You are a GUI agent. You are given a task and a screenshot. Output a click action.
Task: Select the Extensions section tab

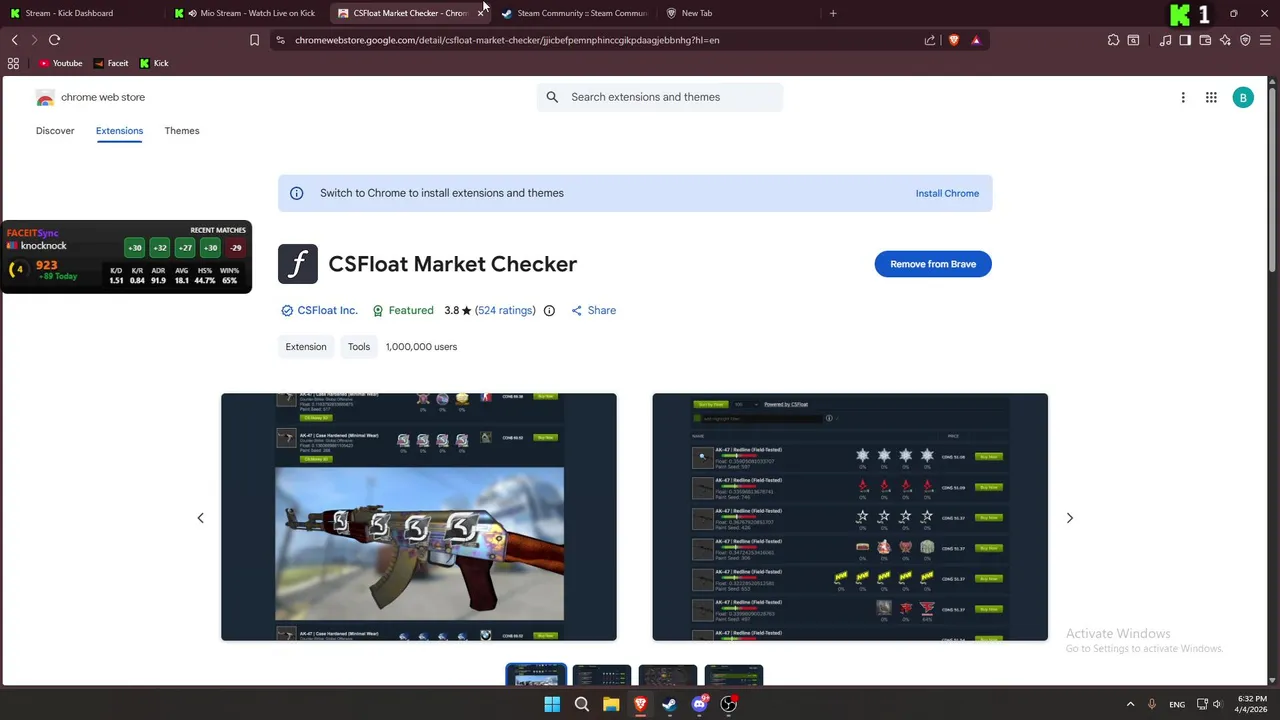click(x=119, y=131)
